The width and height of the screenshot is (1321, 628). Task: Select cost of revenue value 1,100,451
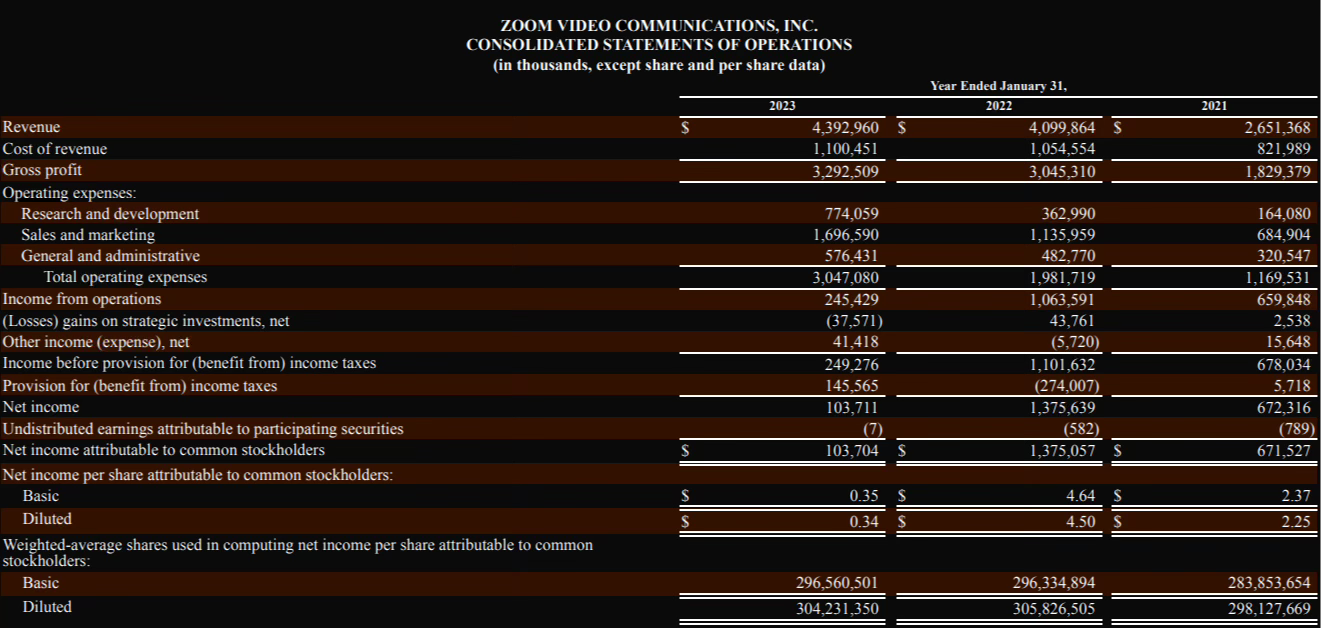[x=846, y=149]
